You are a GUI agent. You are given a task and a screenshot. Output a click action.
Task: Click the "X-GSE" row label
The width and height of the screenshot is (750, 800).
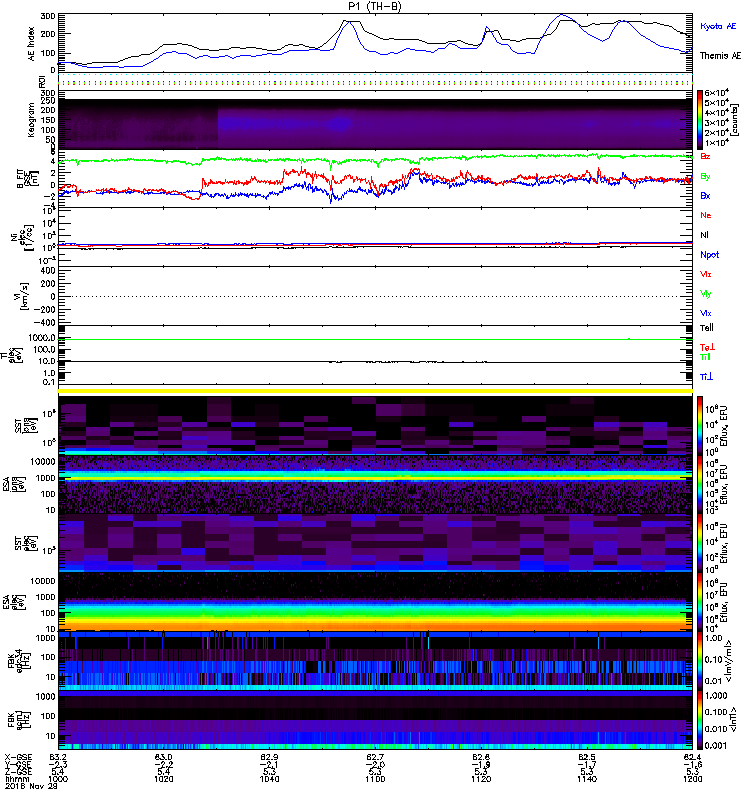[18, 757]
